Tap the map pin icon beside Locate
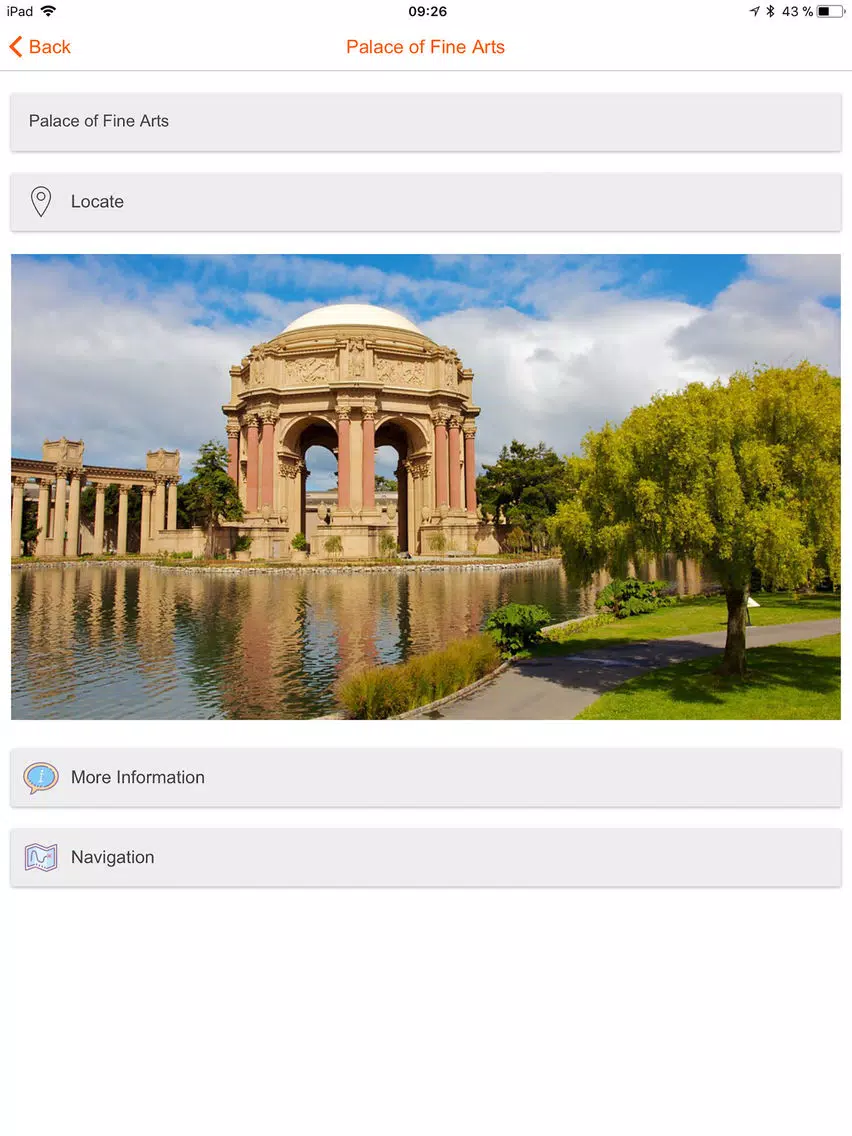The width and height of the screenshot is (852, 1136). (x=41, y=201)
